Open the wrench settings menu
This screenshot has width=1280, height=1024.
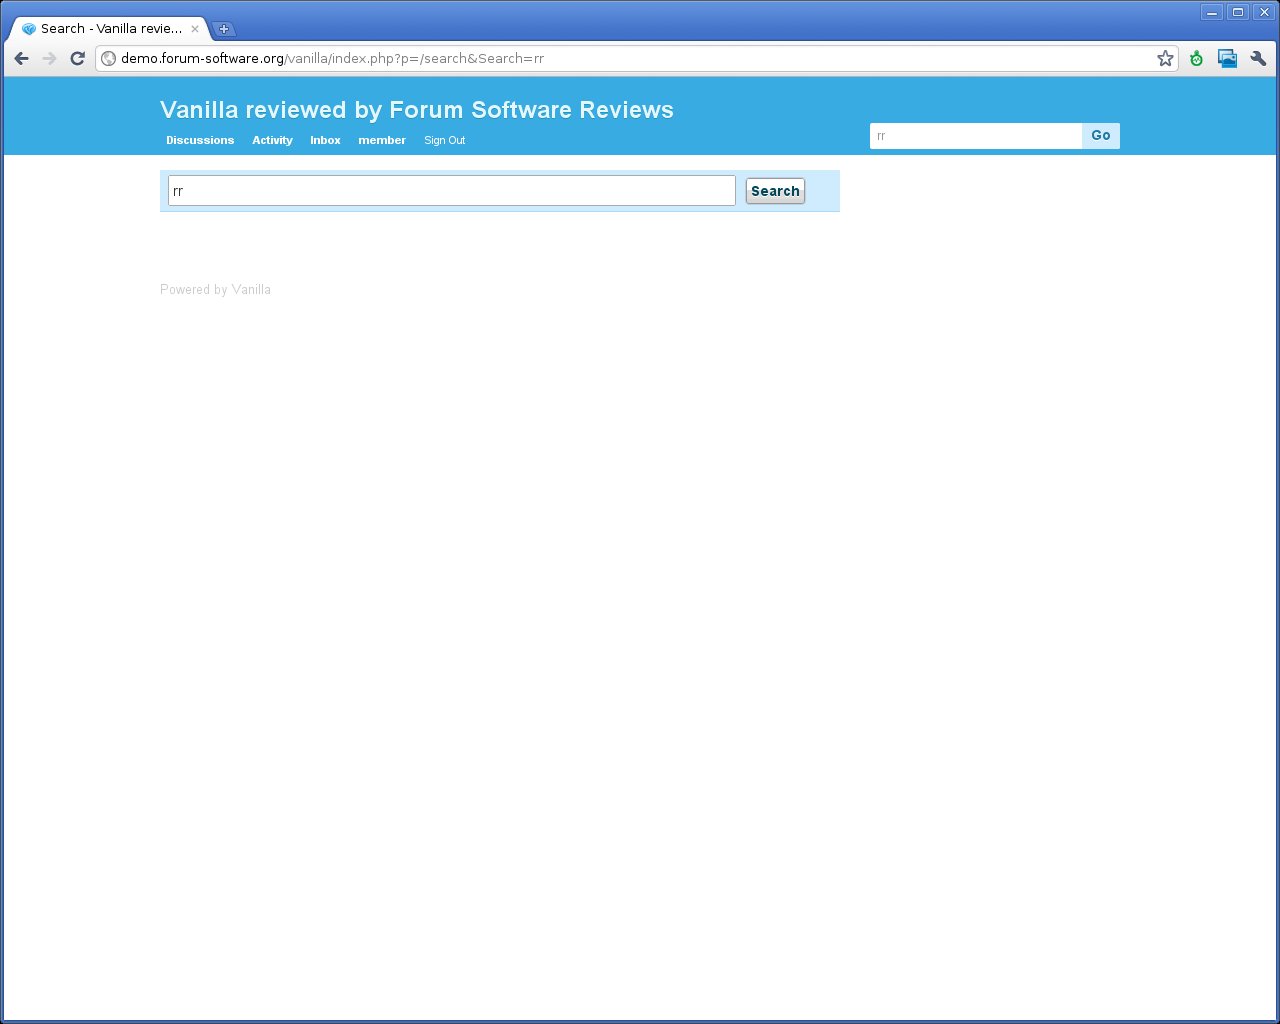tap(1258, 58)
